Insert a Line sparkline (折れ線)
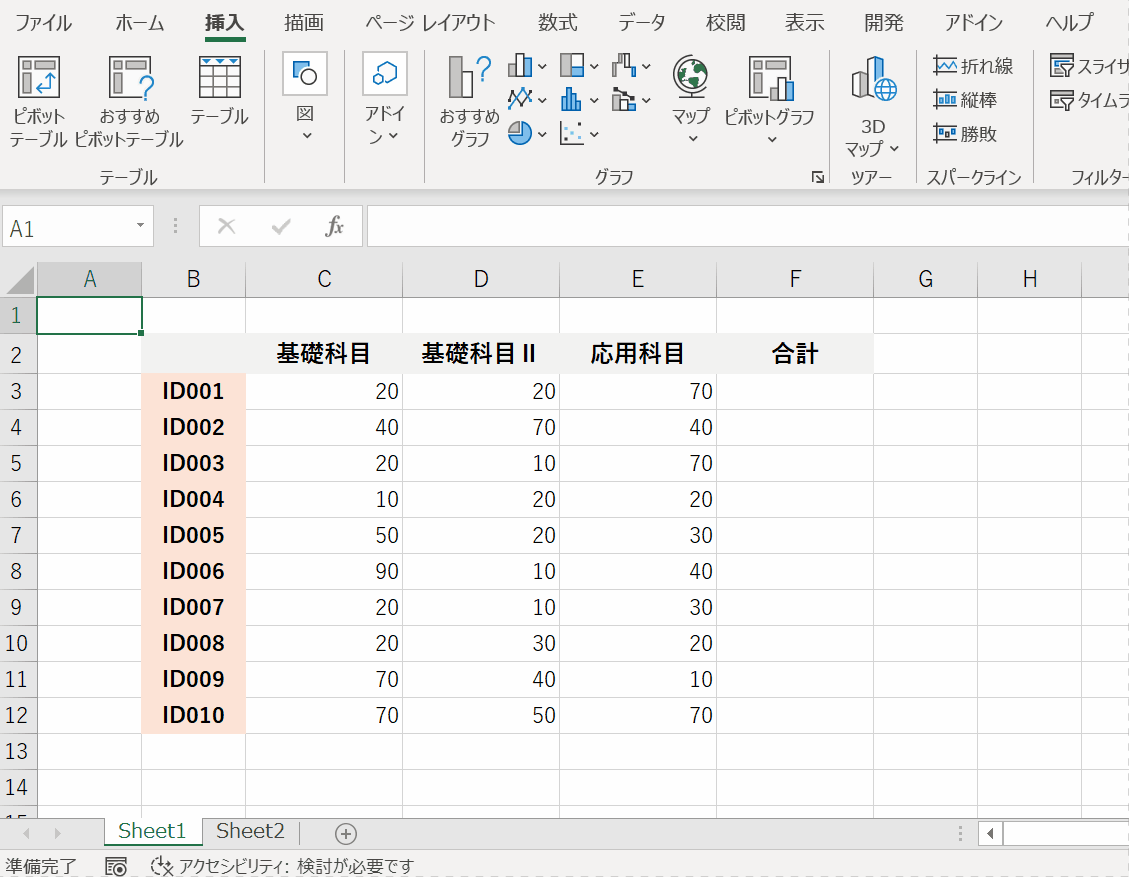 click(973, 66)
